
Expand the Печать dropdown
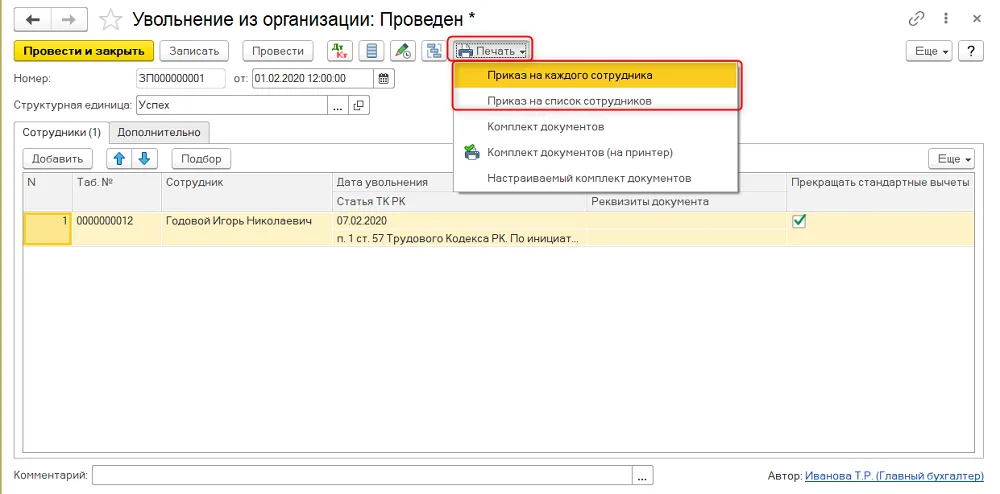[x=492, y=51]
